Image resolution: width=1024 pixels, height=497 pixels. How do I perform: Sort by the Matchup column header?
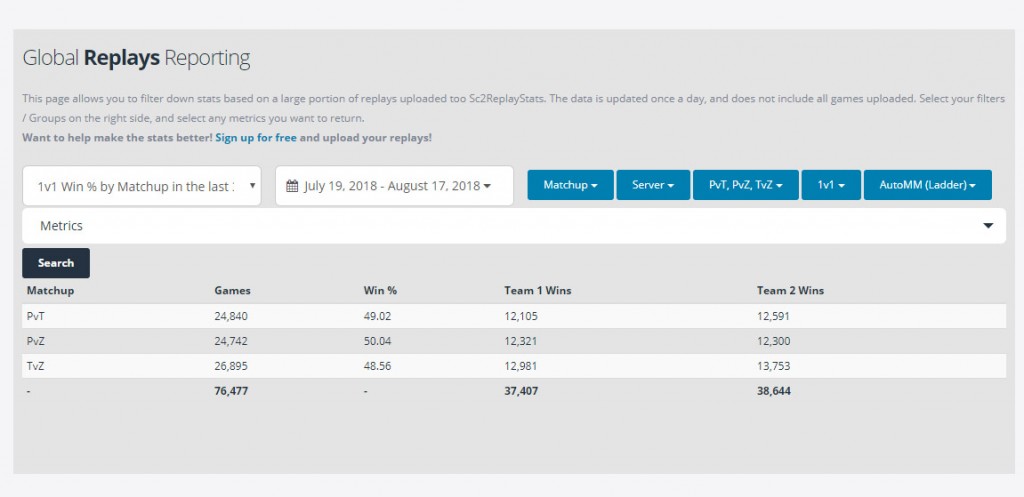[x=50, y=291]
